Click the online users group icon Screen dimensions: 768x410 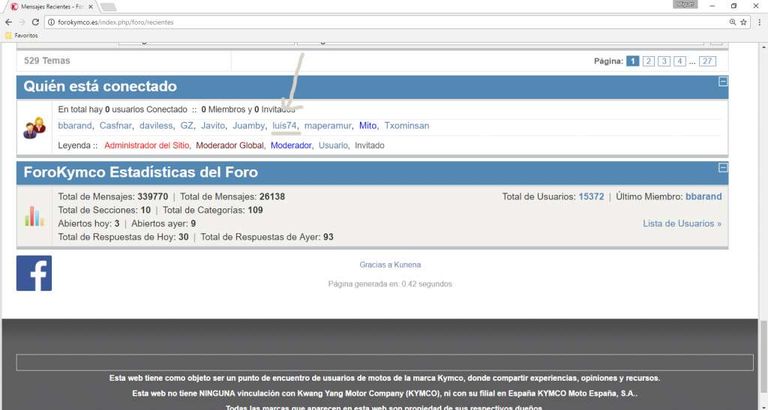35,127
